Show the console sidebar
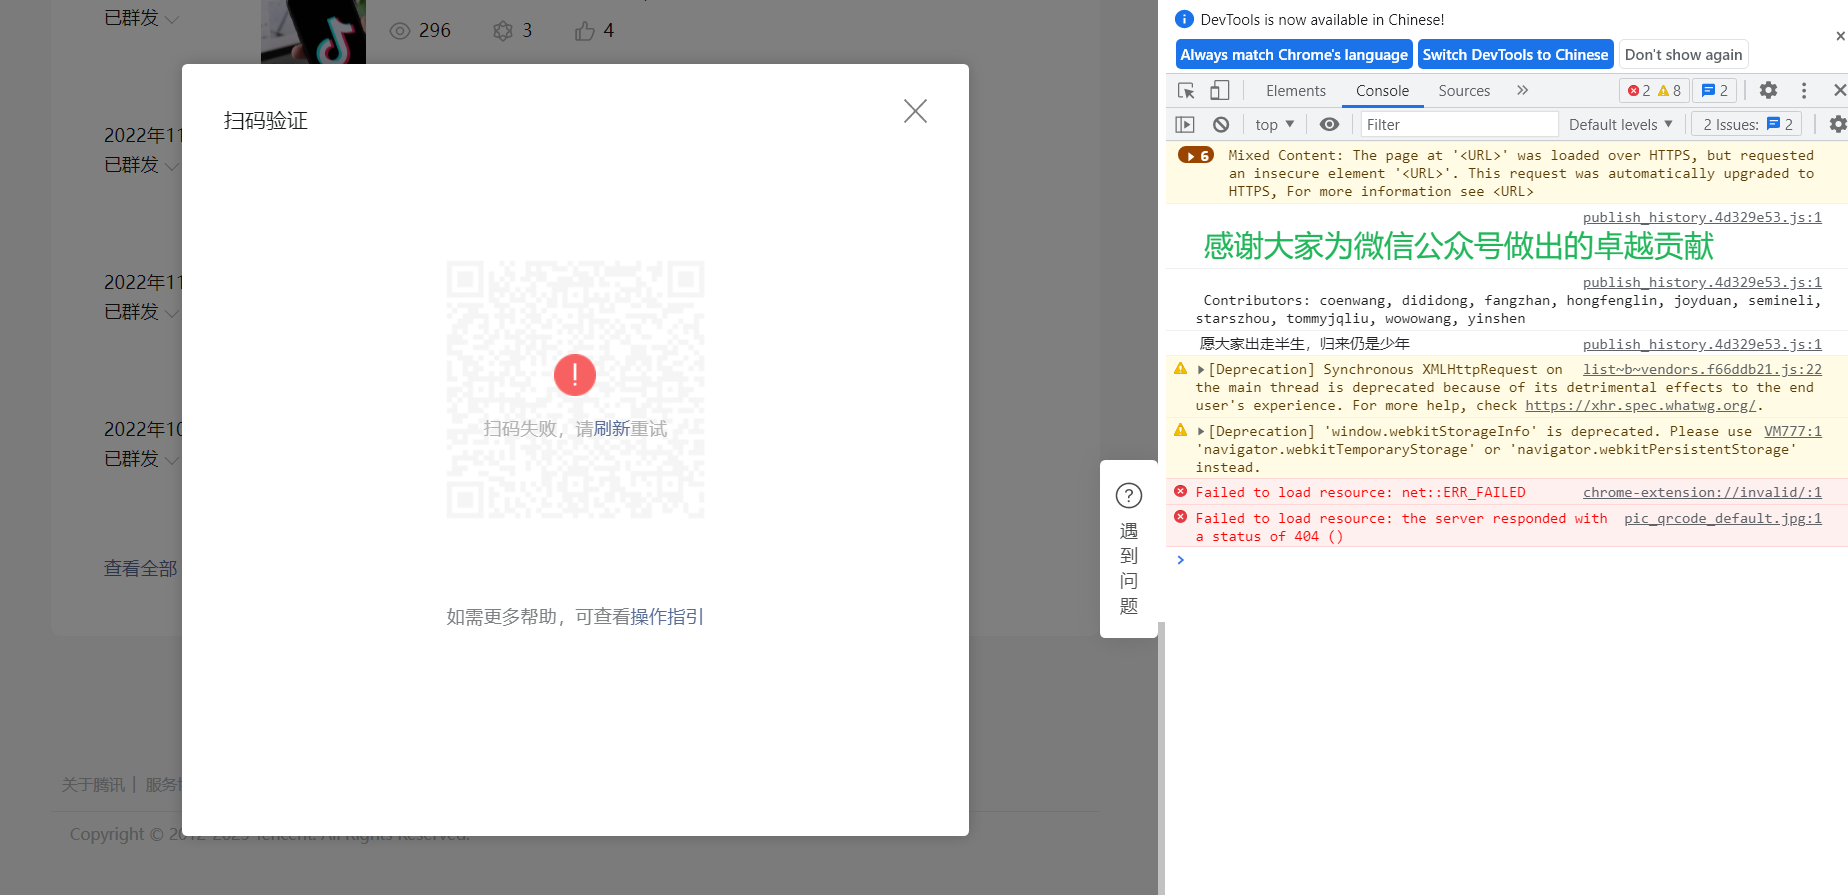 coord(1185,125)
